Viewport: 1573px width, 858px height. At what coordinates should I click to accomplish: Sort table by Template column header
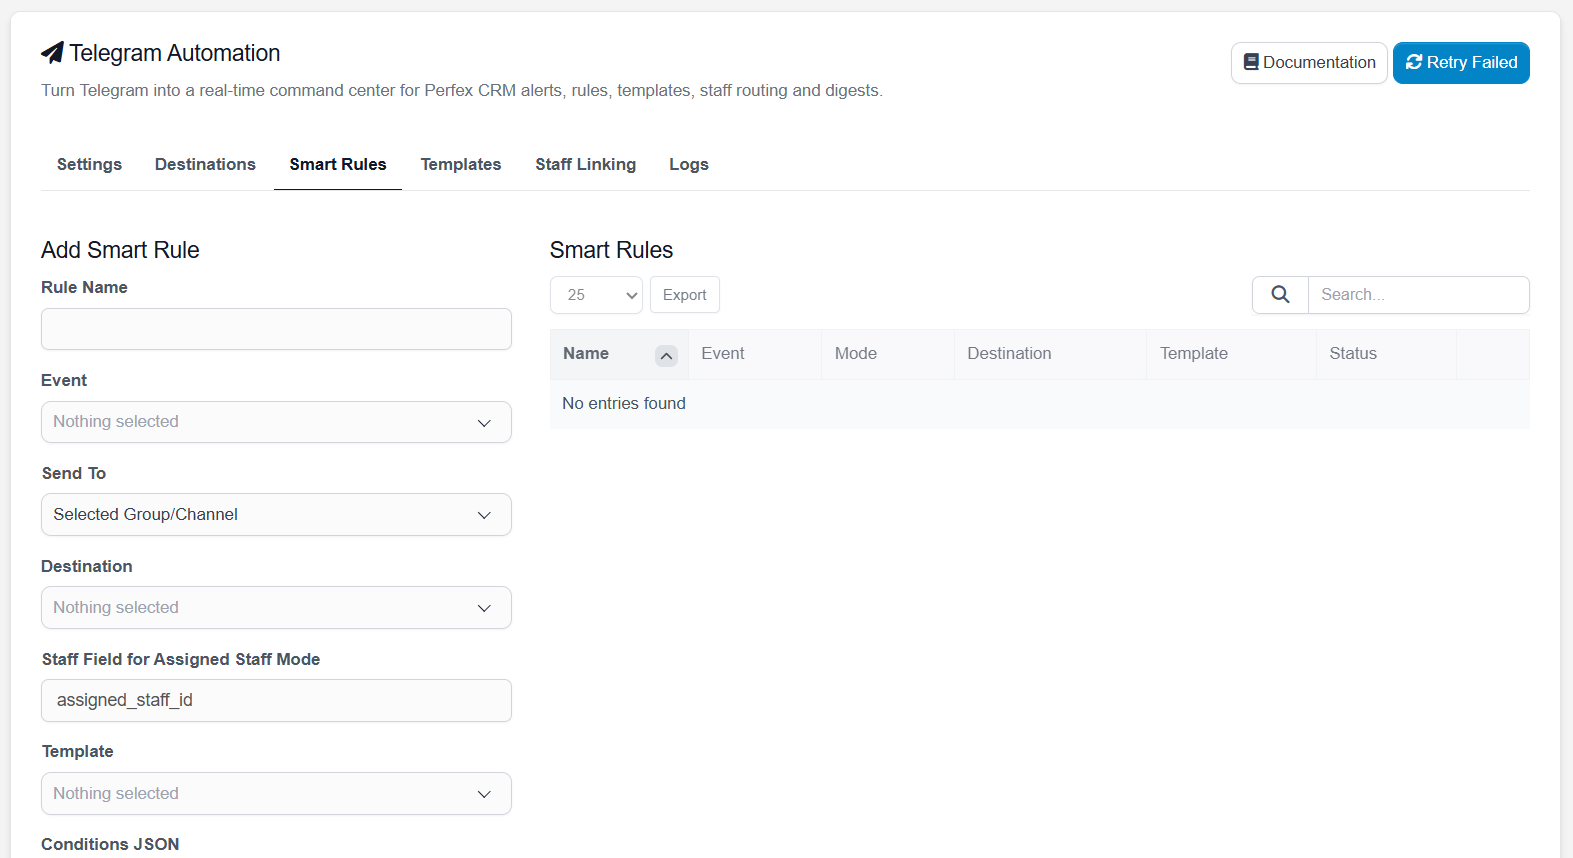click(x=1231, y=354)
